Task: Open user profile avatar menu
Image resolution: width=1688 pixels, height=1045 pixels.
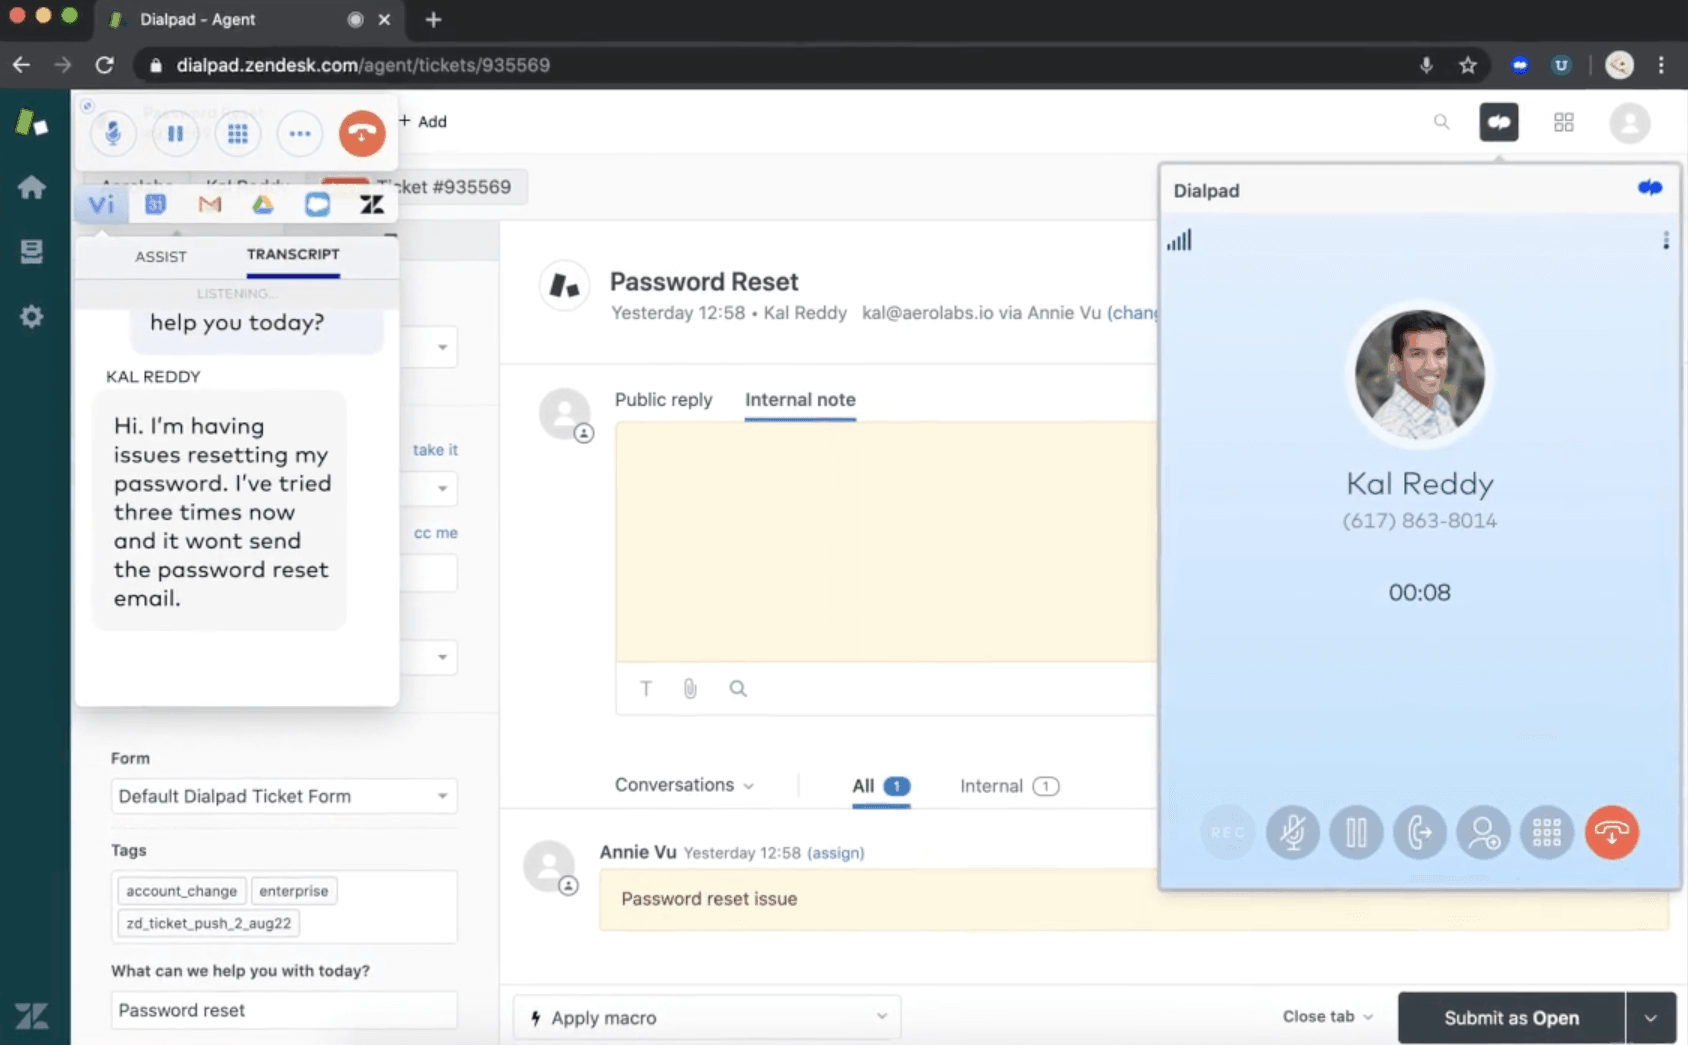Action: [x=1630, y=123]
